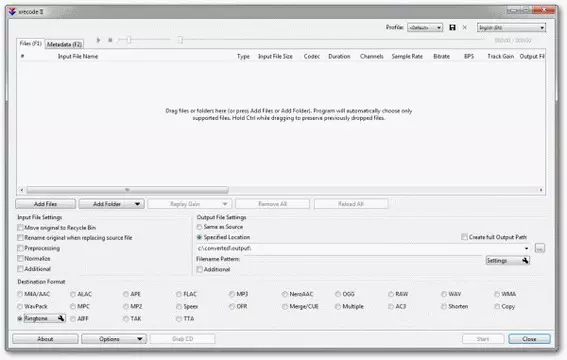The image size is (567, 360).
Task: Select the MP3 destination format
Action: click(232, 294)
